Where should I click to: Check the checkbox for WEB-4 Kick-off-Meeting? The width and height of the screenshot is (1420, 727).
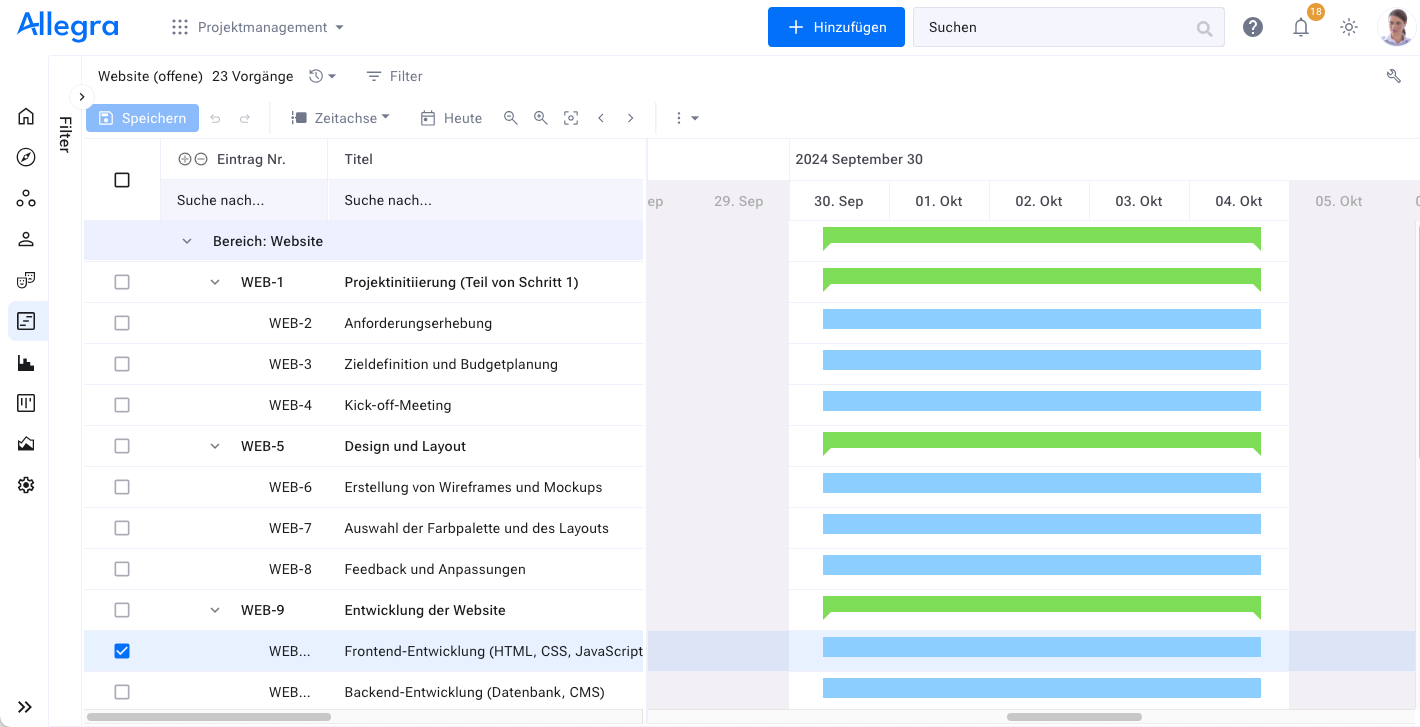(x=121, y=404)
